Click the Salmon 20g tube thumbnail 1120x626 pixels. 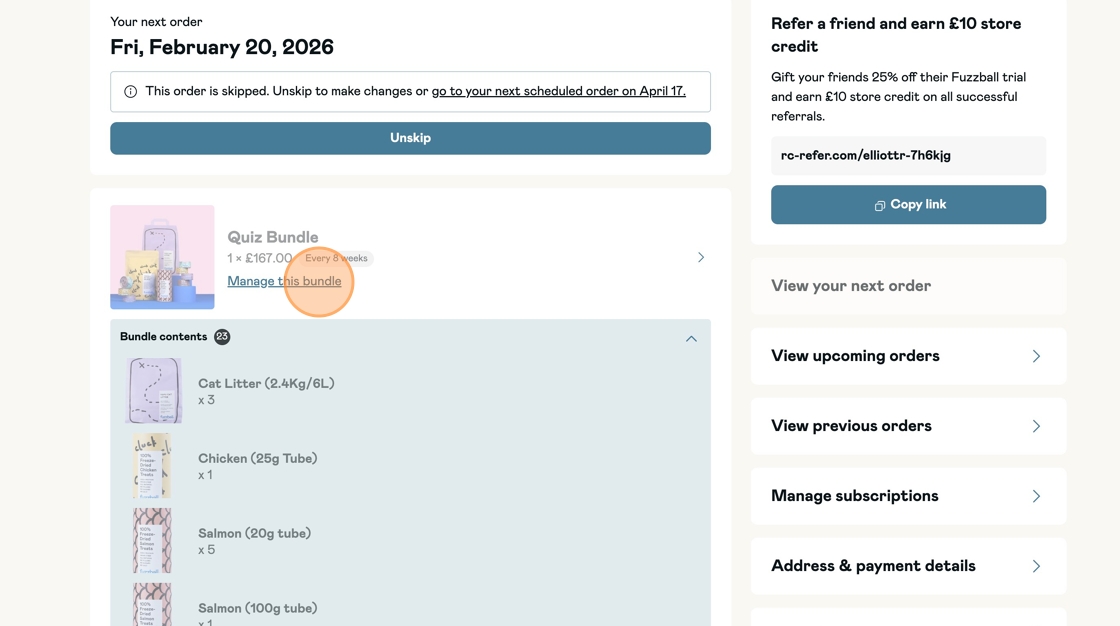(152, 541)
